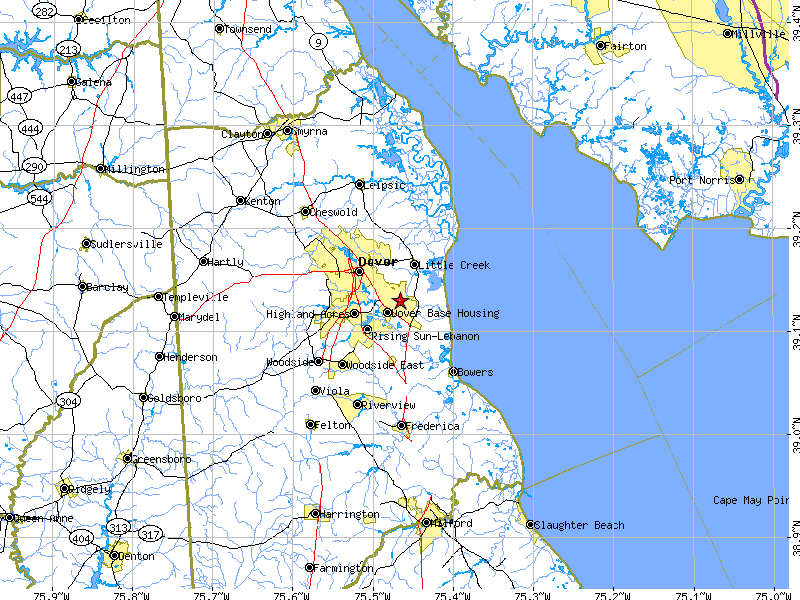The width and height of the screenshot is (800, 600).
Task: Click the Route 317 shield
Action: 151,536
